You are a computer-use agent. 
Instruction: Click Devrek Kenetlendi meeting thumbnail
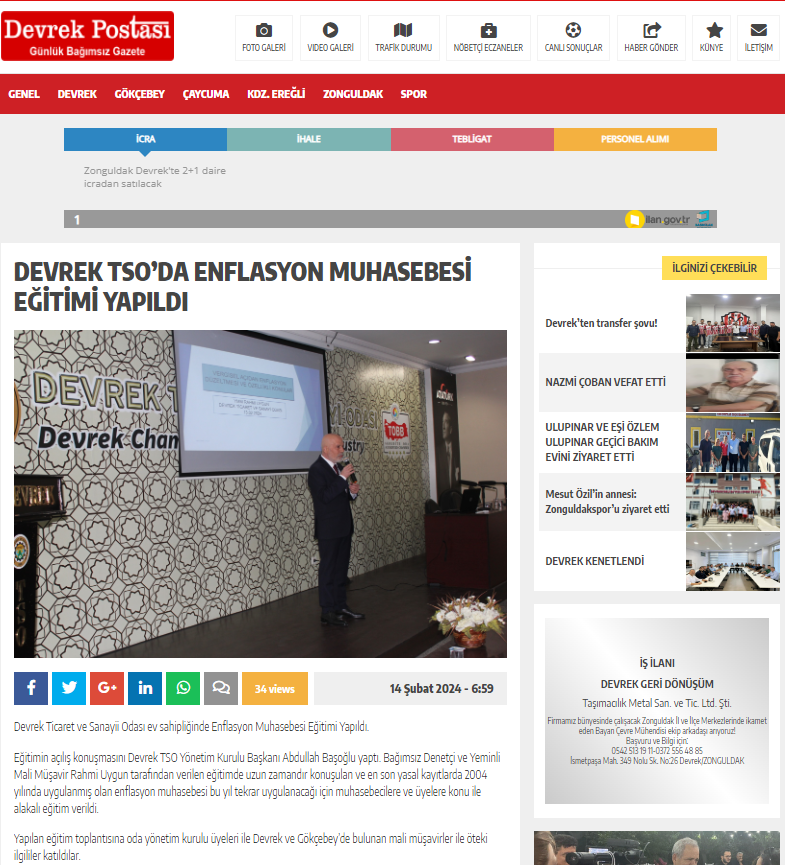tap(733, 562)
